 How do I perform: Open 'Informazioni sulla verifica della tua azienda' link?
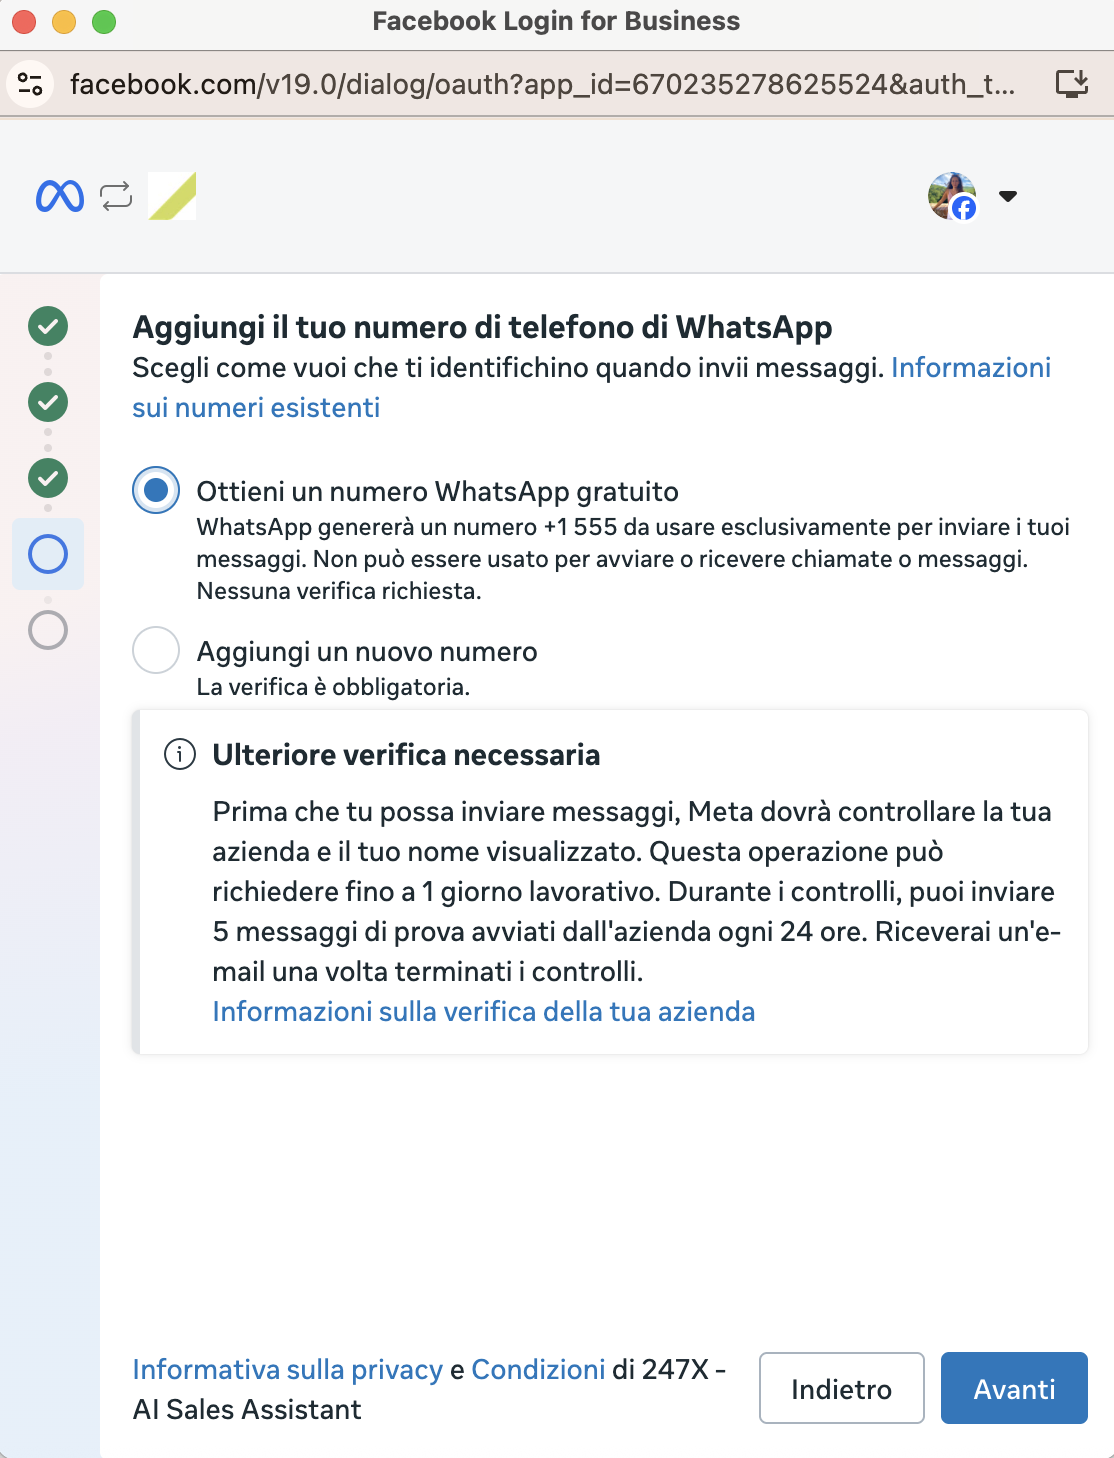point(484,1011)
